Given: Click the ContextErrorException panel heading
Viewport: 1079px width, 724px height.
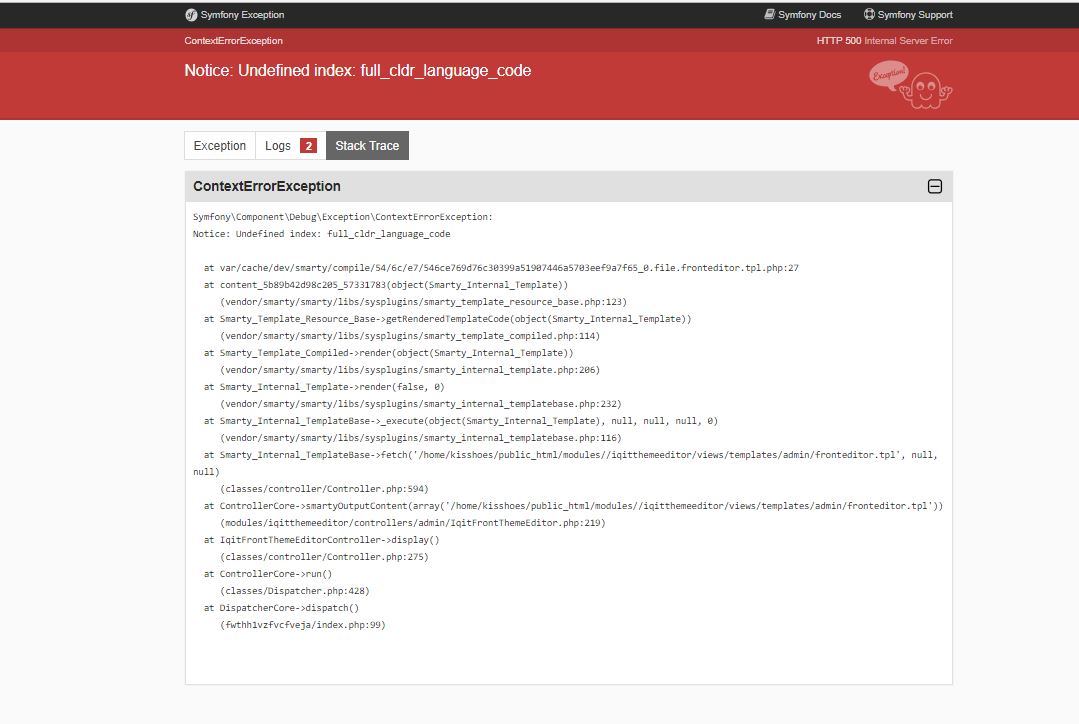Looking at the screenshot, I should [267, 187].
